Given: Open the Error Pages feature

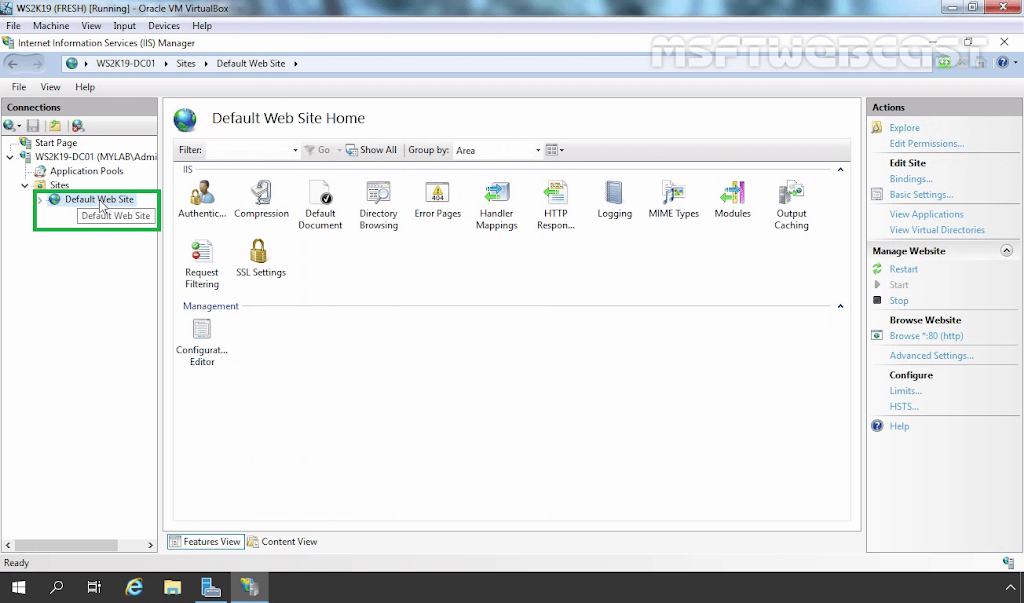Looking at the screenshot, I should point(438,199).
